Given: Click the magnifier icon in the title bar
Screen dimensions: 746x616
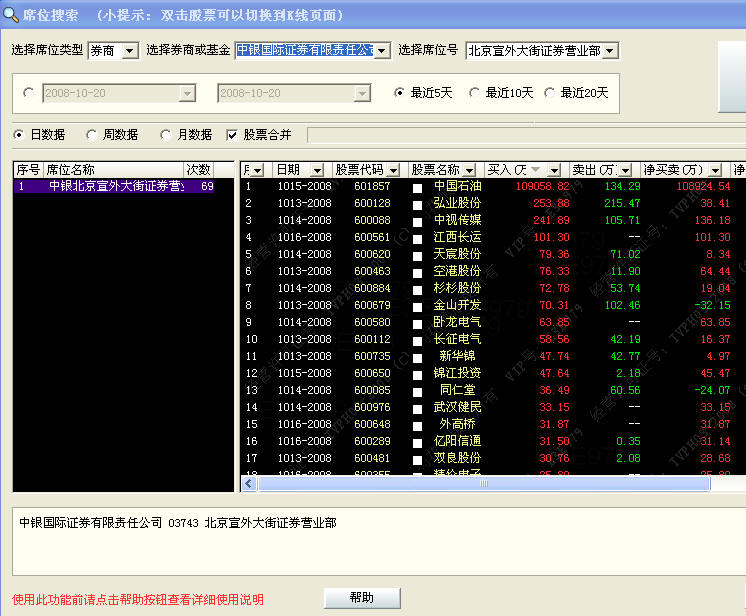Looking at the screenshot, I should [12, 15].
